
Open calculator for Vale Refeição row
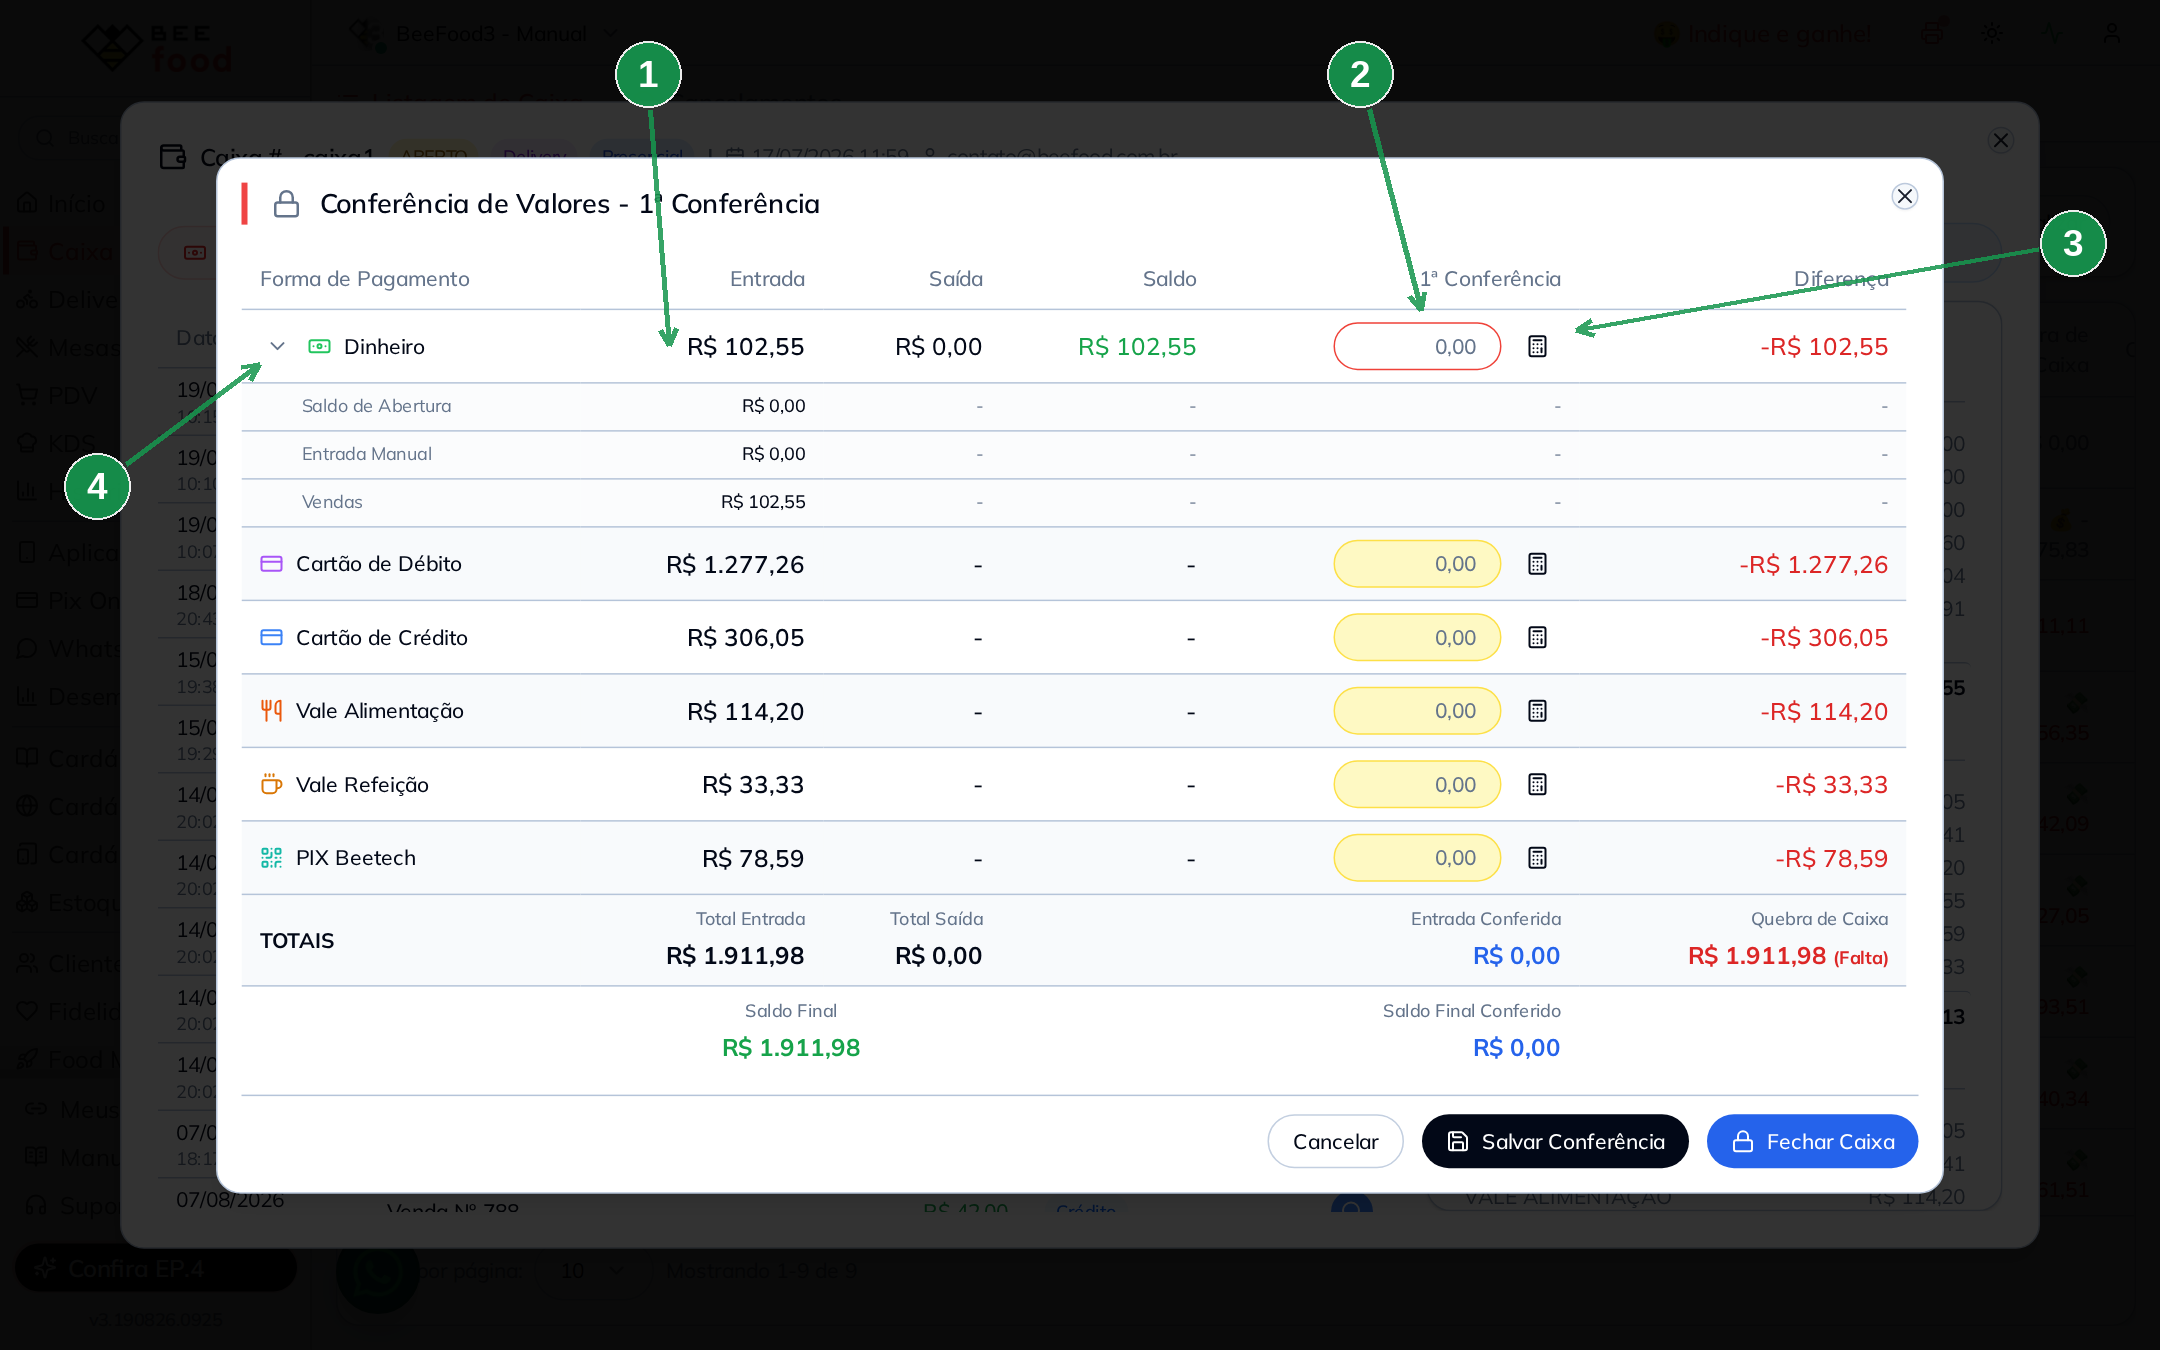click(1537, 784)
